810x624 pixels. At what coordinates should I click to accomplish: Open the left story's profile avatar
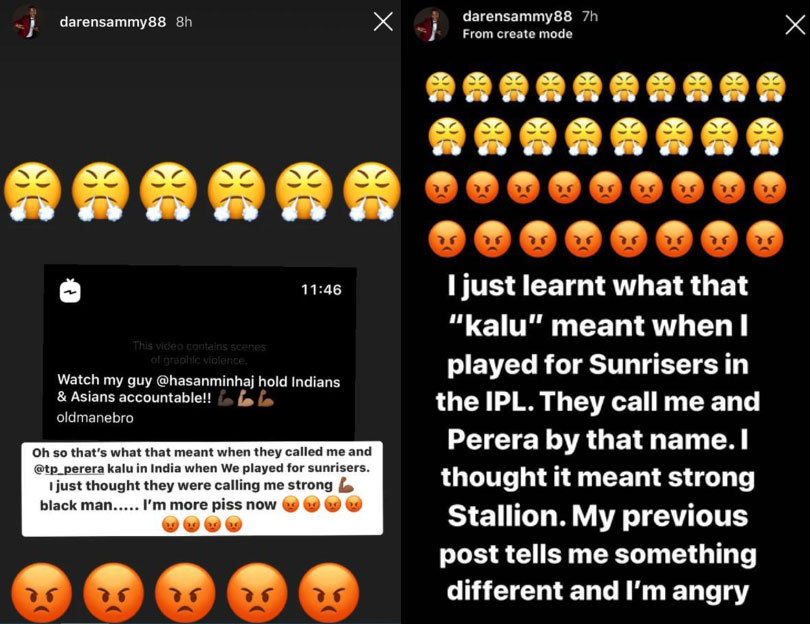click(28, 24)
